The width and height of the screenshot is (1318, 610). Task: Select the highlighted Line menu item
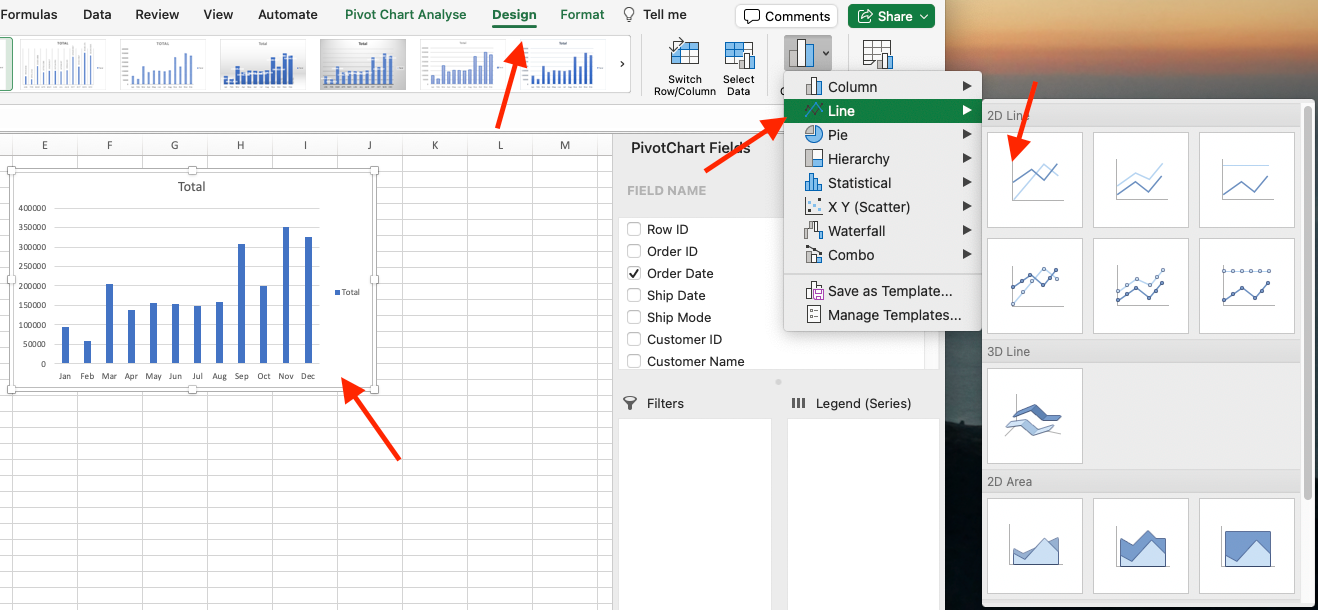click(883, 111)
